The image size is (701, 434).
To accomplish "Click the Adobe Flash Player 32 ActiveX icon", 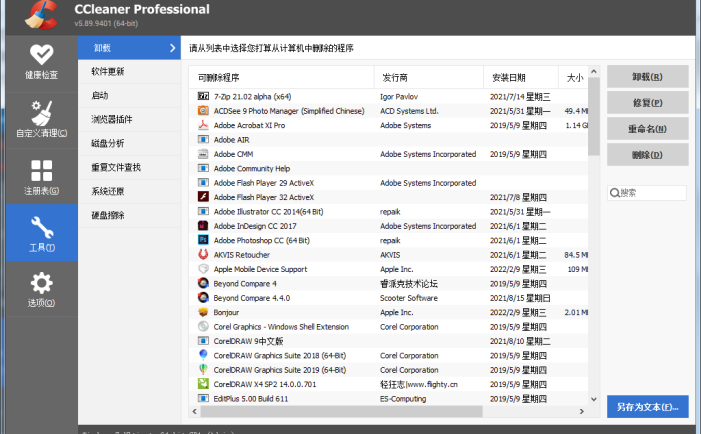I will coord(203,197).
